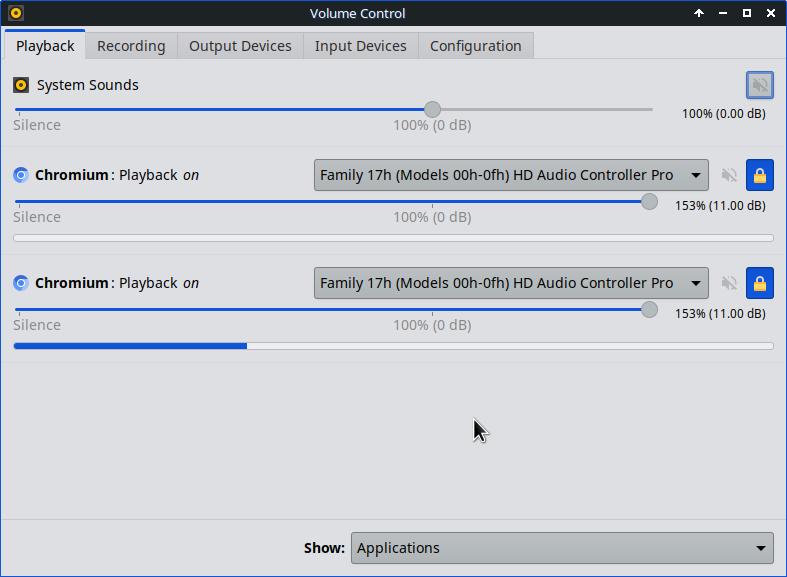787x577 pixels.
Task: Click the second Chromium volume slider handle
Action: (x=649, y=310)
